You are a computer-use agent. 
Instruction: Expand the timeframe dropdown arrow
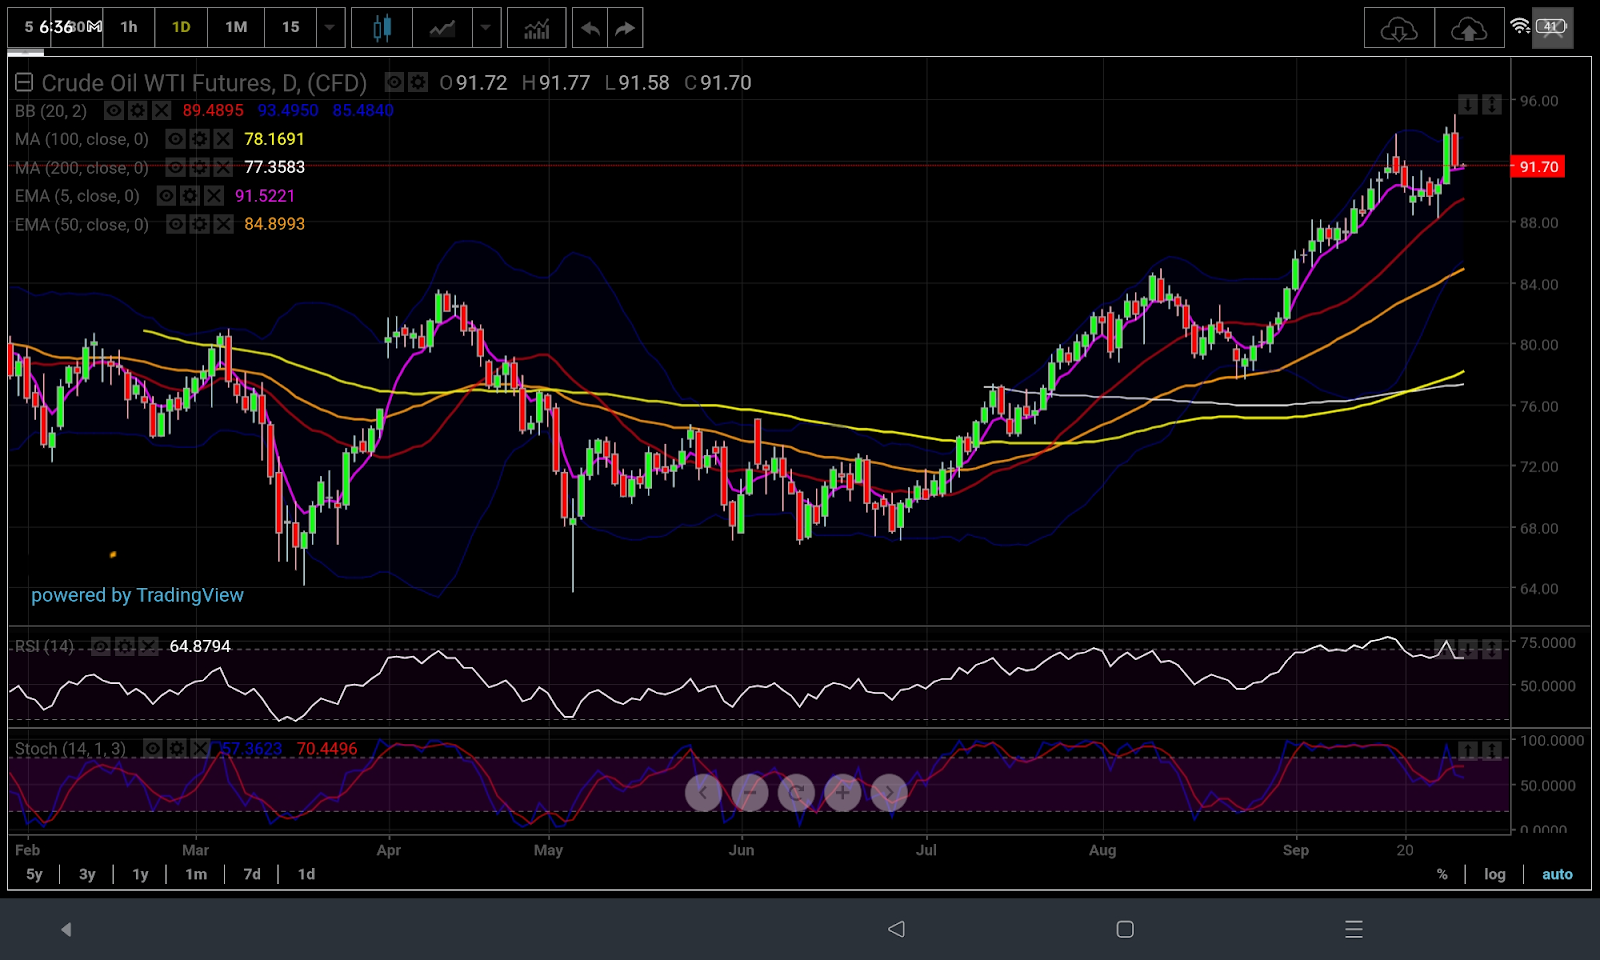[329, 28]
